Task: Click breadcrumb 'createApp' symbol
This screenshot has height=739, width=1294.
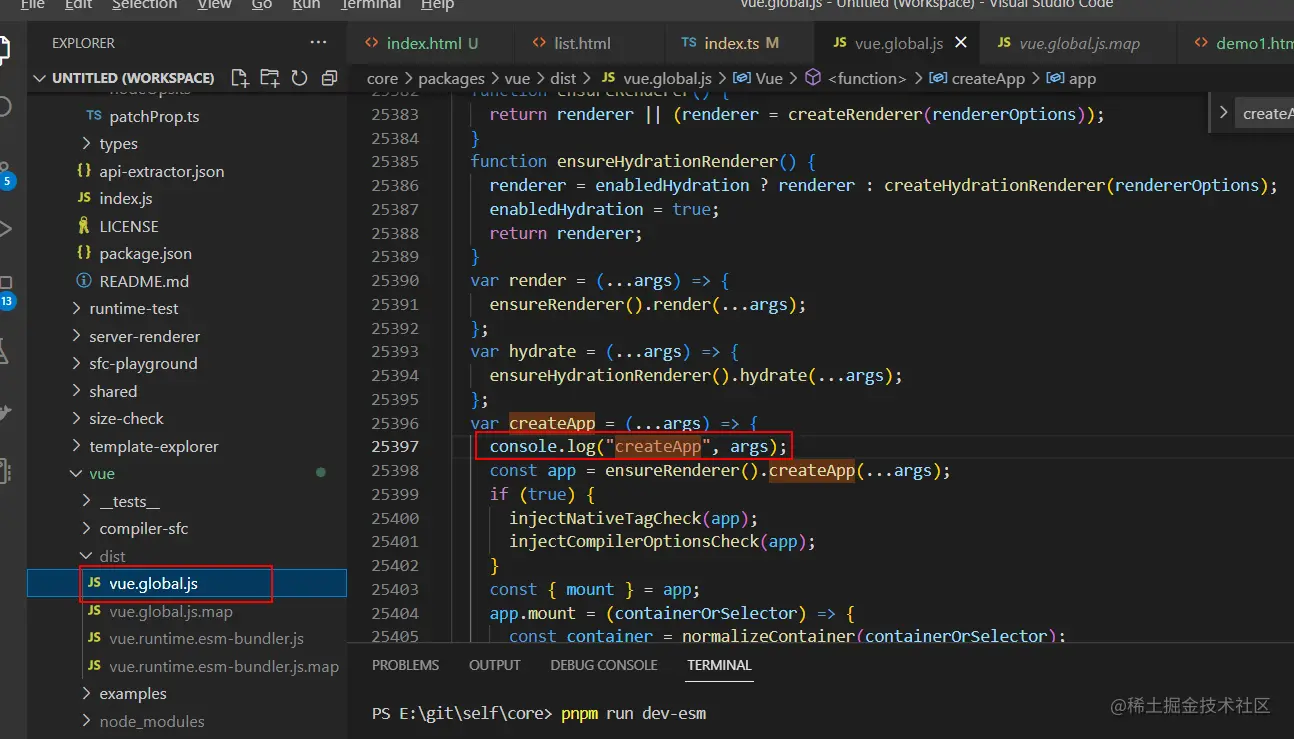Action: pos(977,78)
